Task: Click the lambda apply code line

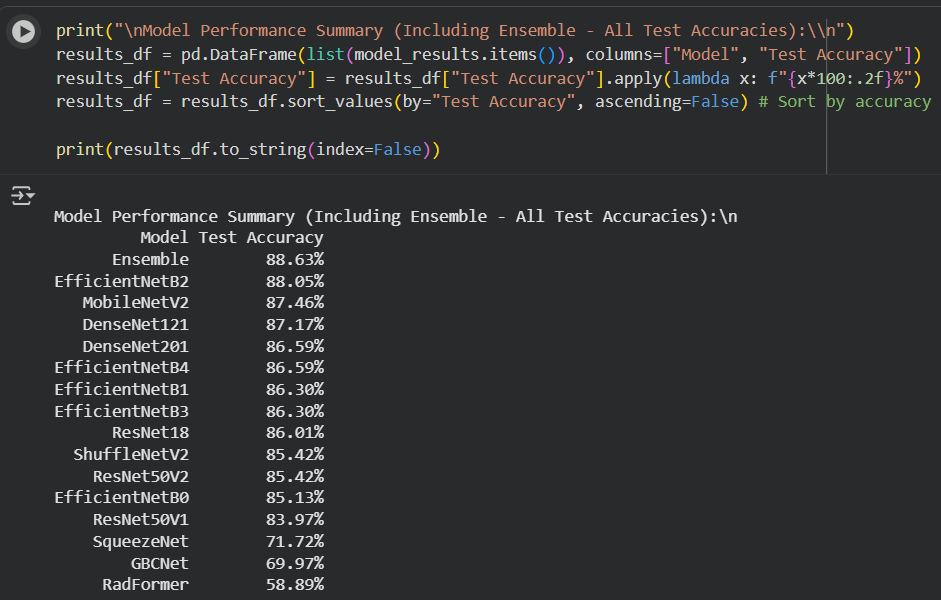Action: click(x=480, y=78)
